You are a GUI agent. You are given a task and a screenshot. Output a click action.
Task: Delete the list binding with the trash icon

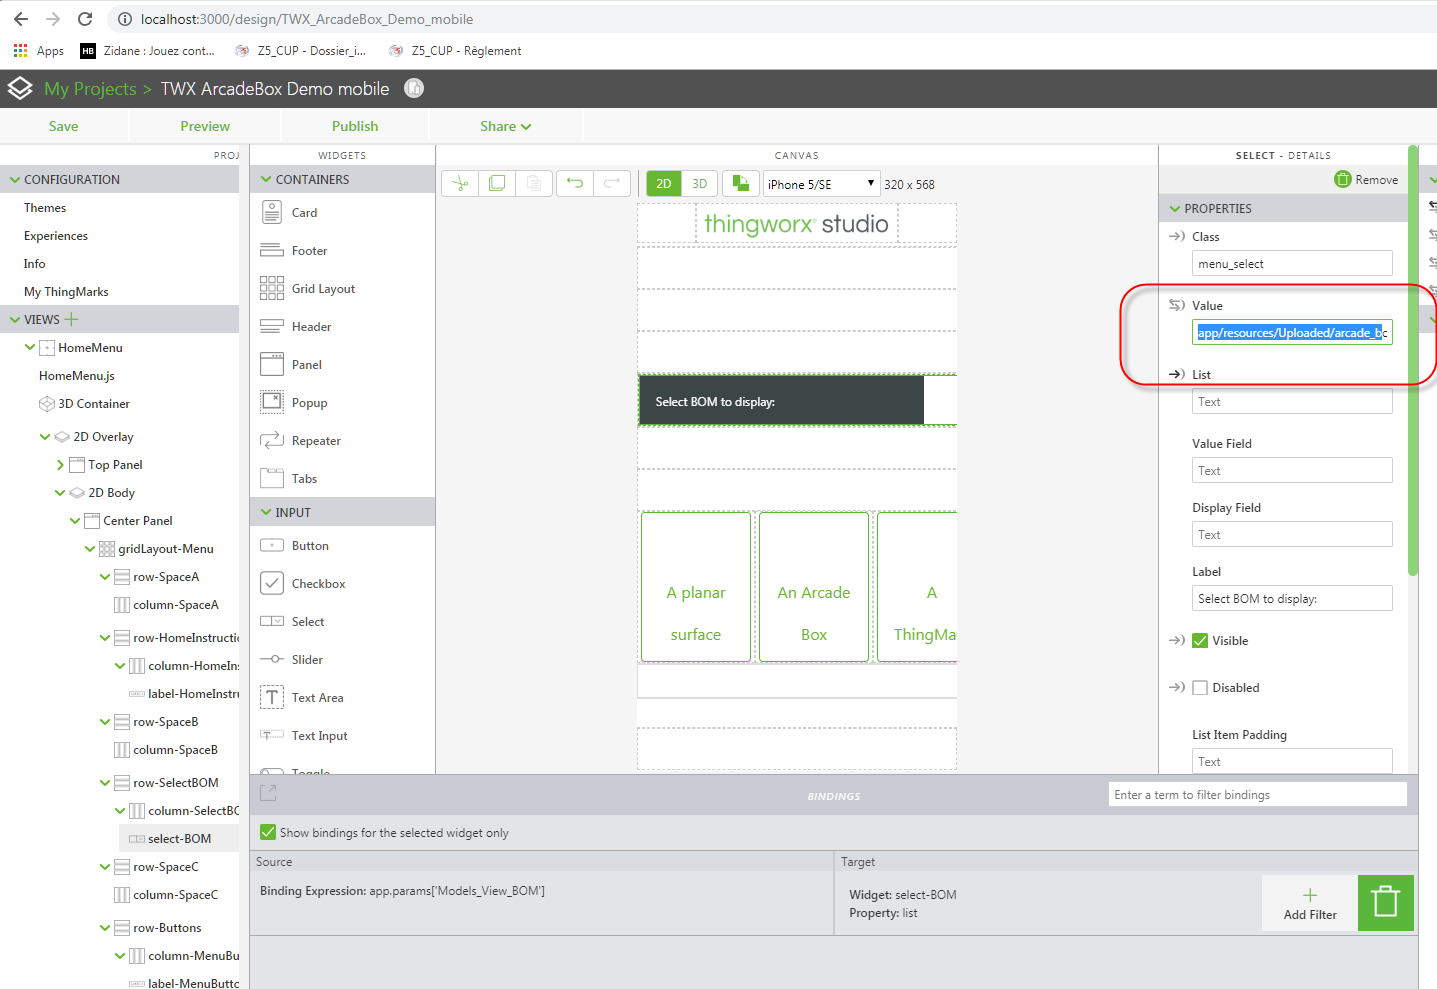1385,901
